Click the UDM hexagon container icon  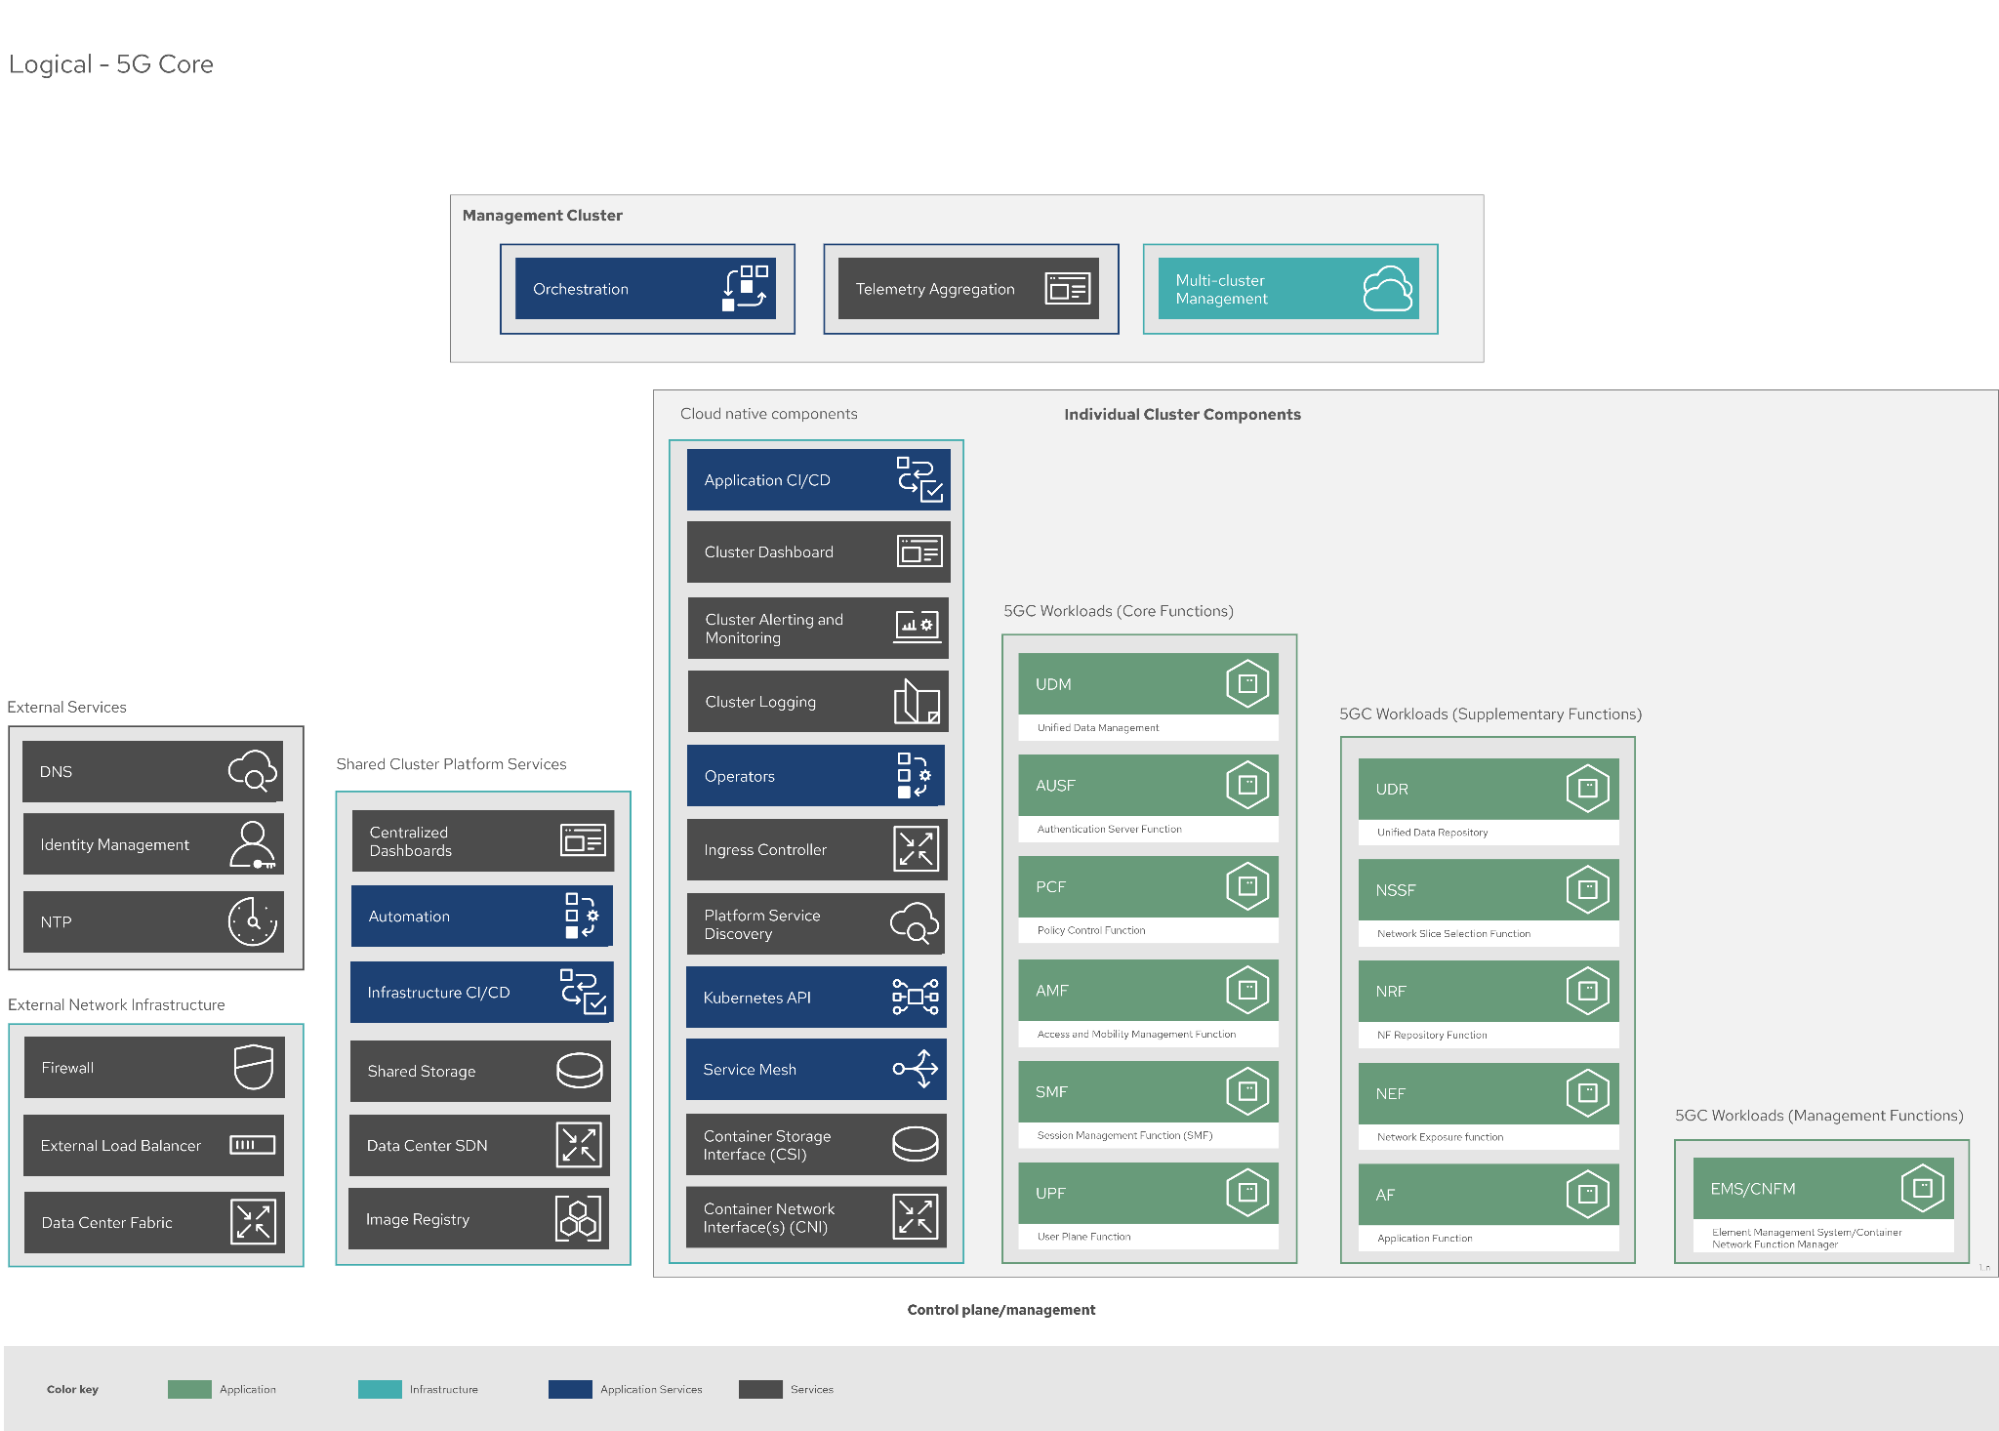1247,684
